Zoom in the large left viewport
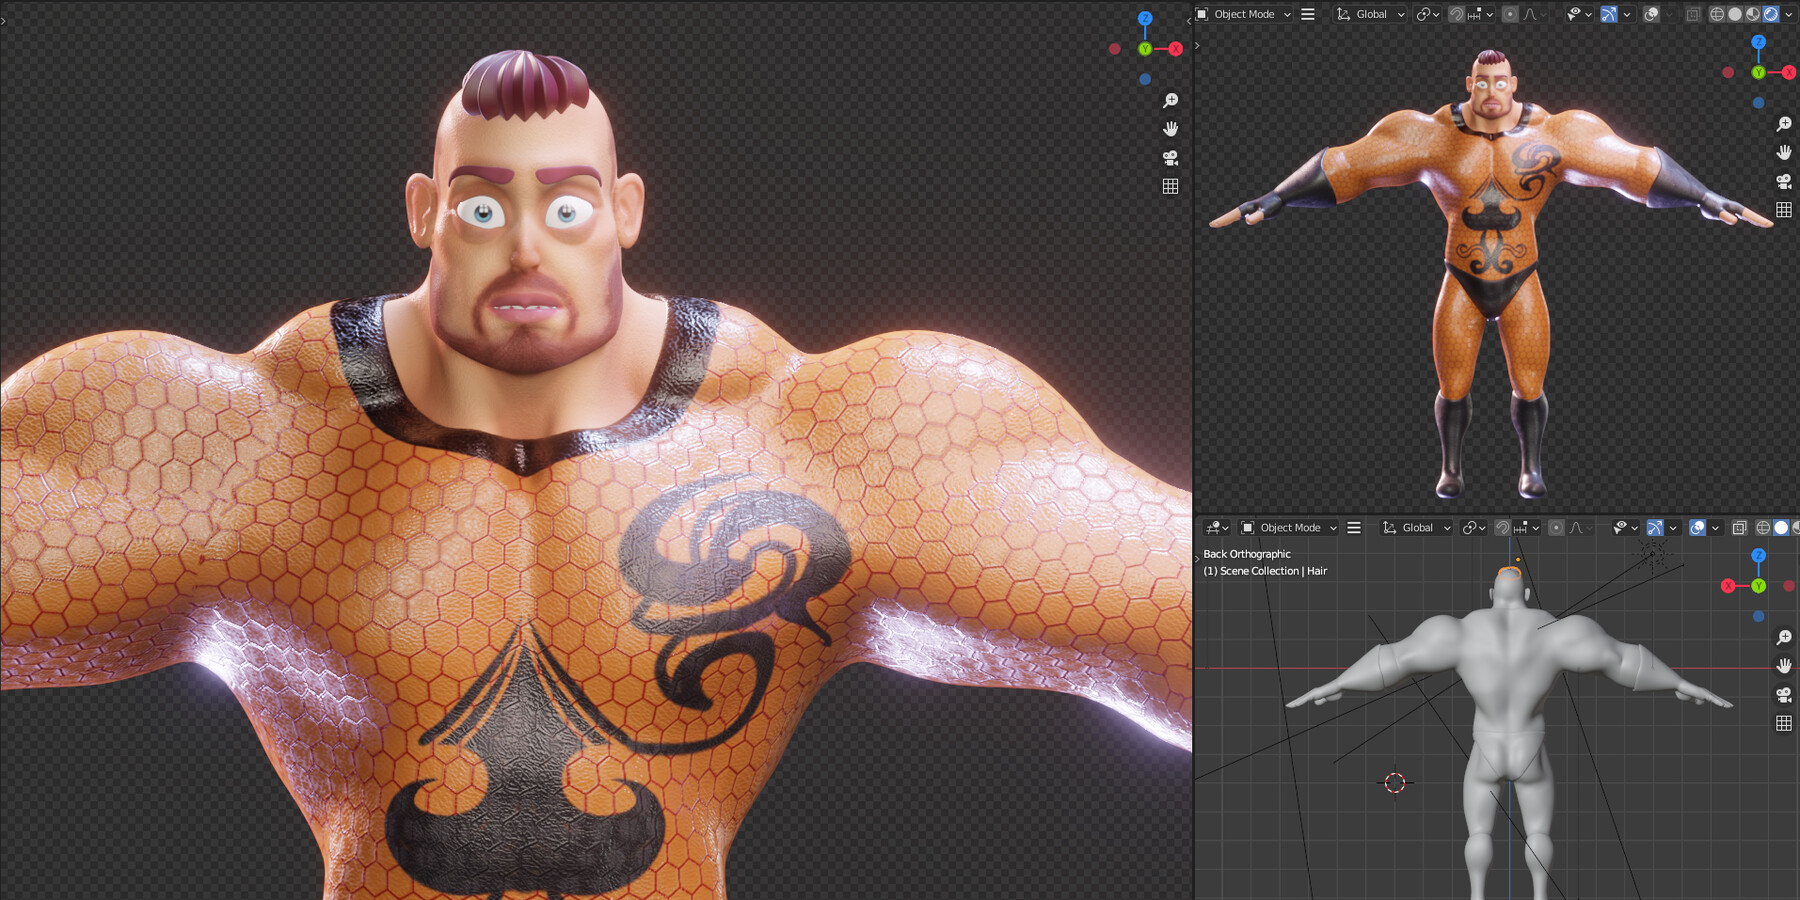 [1170, 101]
